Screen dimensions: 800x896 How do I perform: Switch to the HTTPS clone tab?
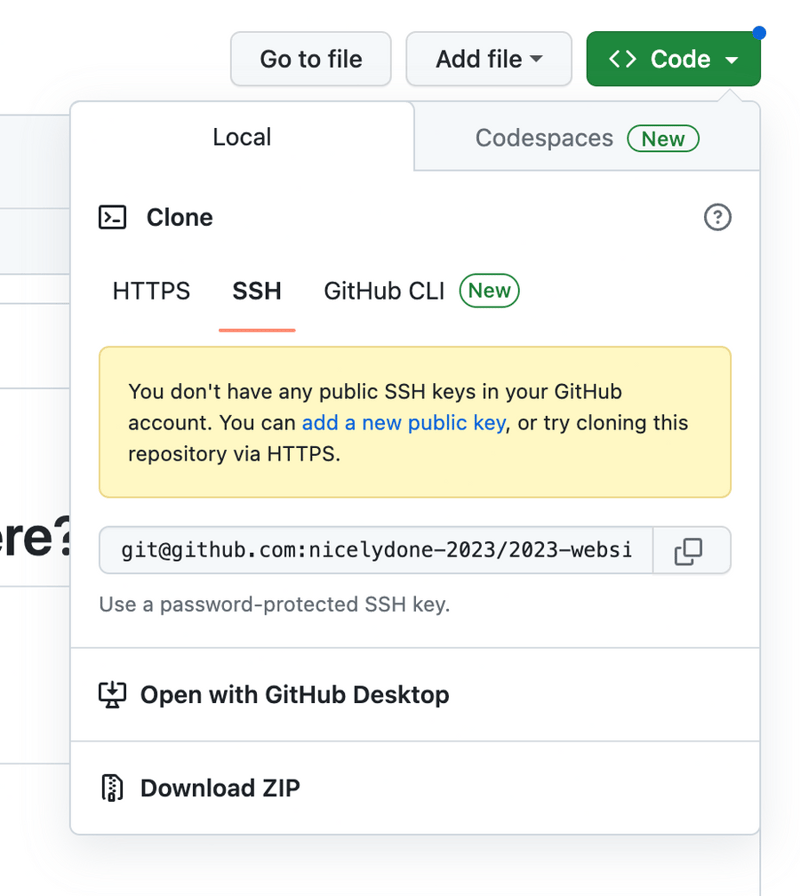(150, 291)
